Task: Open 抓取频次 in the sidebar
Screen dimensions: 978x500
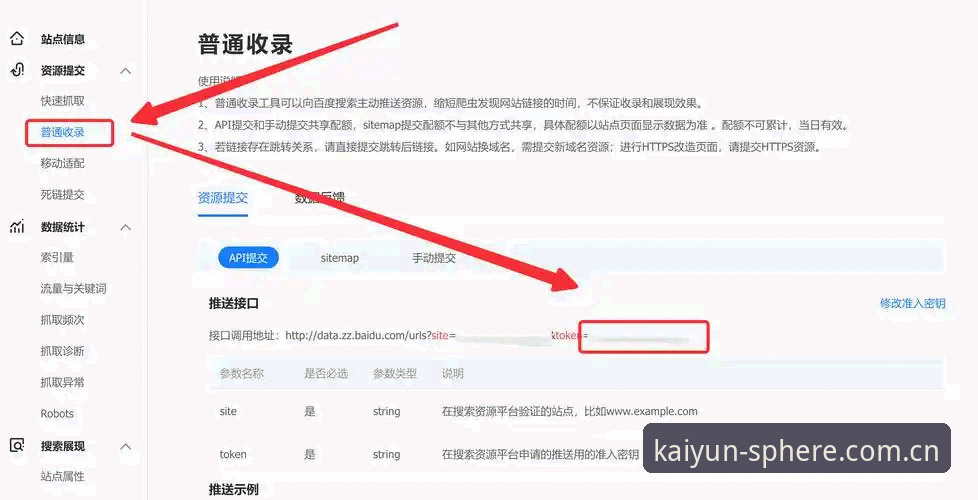Action: (x=62, y=320)
